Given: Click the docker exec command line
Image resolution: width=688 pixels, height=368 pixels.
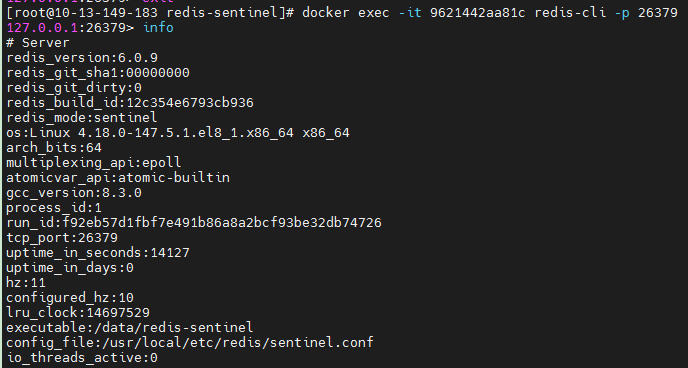Looking at the screenshot, I should 342,13.
